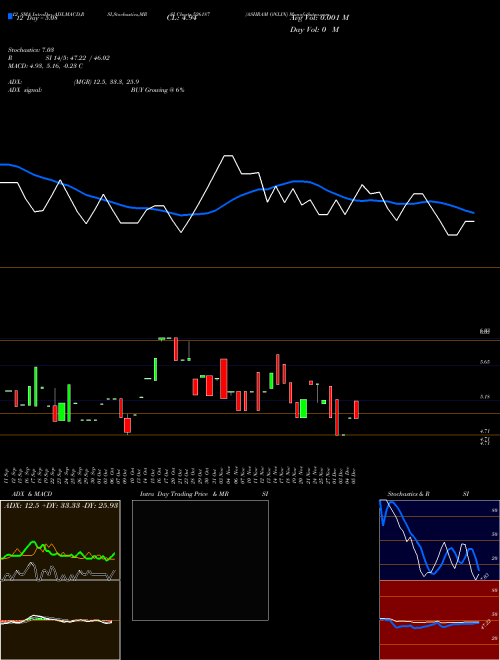This screenshot has width=500, height=660.
Task: Select the 'Stochastics: 7.68' reading
Action: [31, 50]
